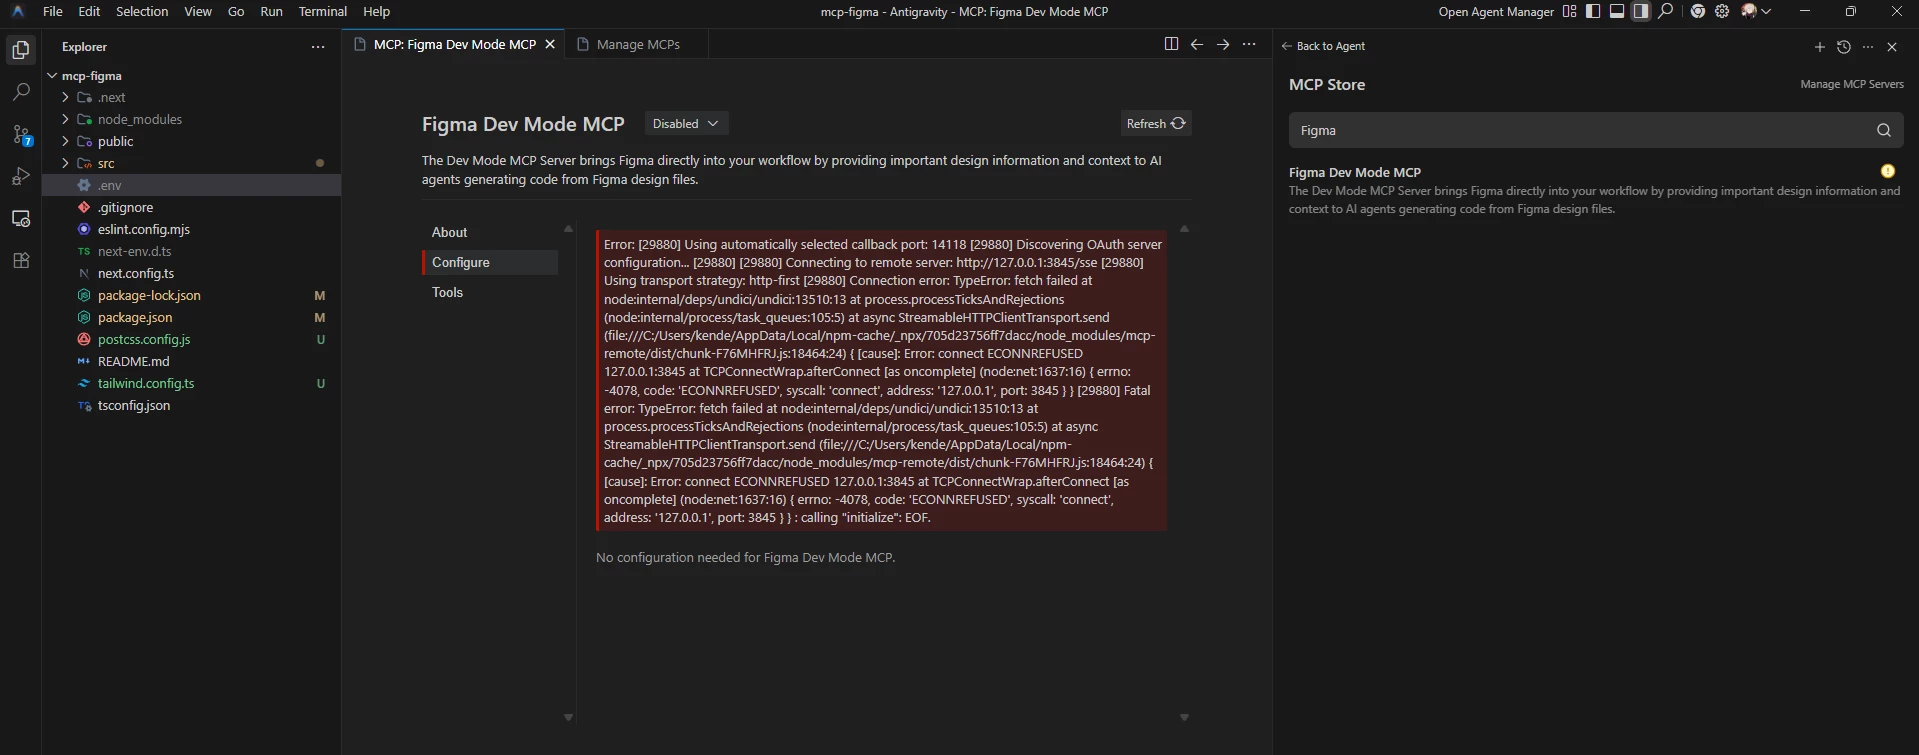The image size is (1919, 755).
Task: Select the MCP: Figma Dev Mode MCP tab
Action: point(455,44)
